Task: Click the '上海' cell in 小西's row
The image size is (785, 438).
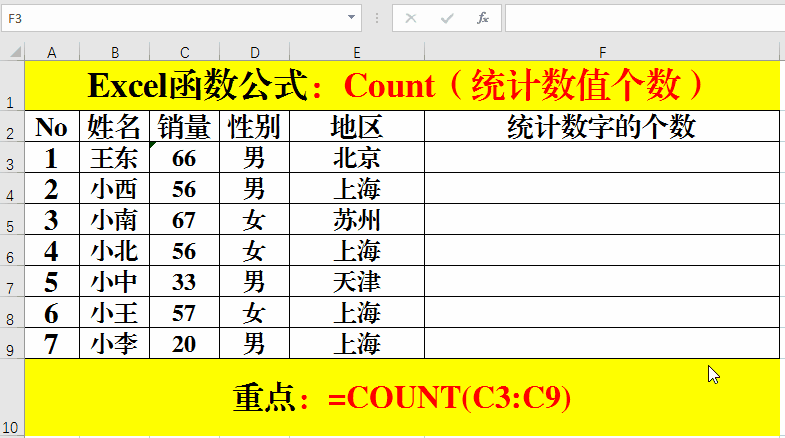Action: (357, 188)
